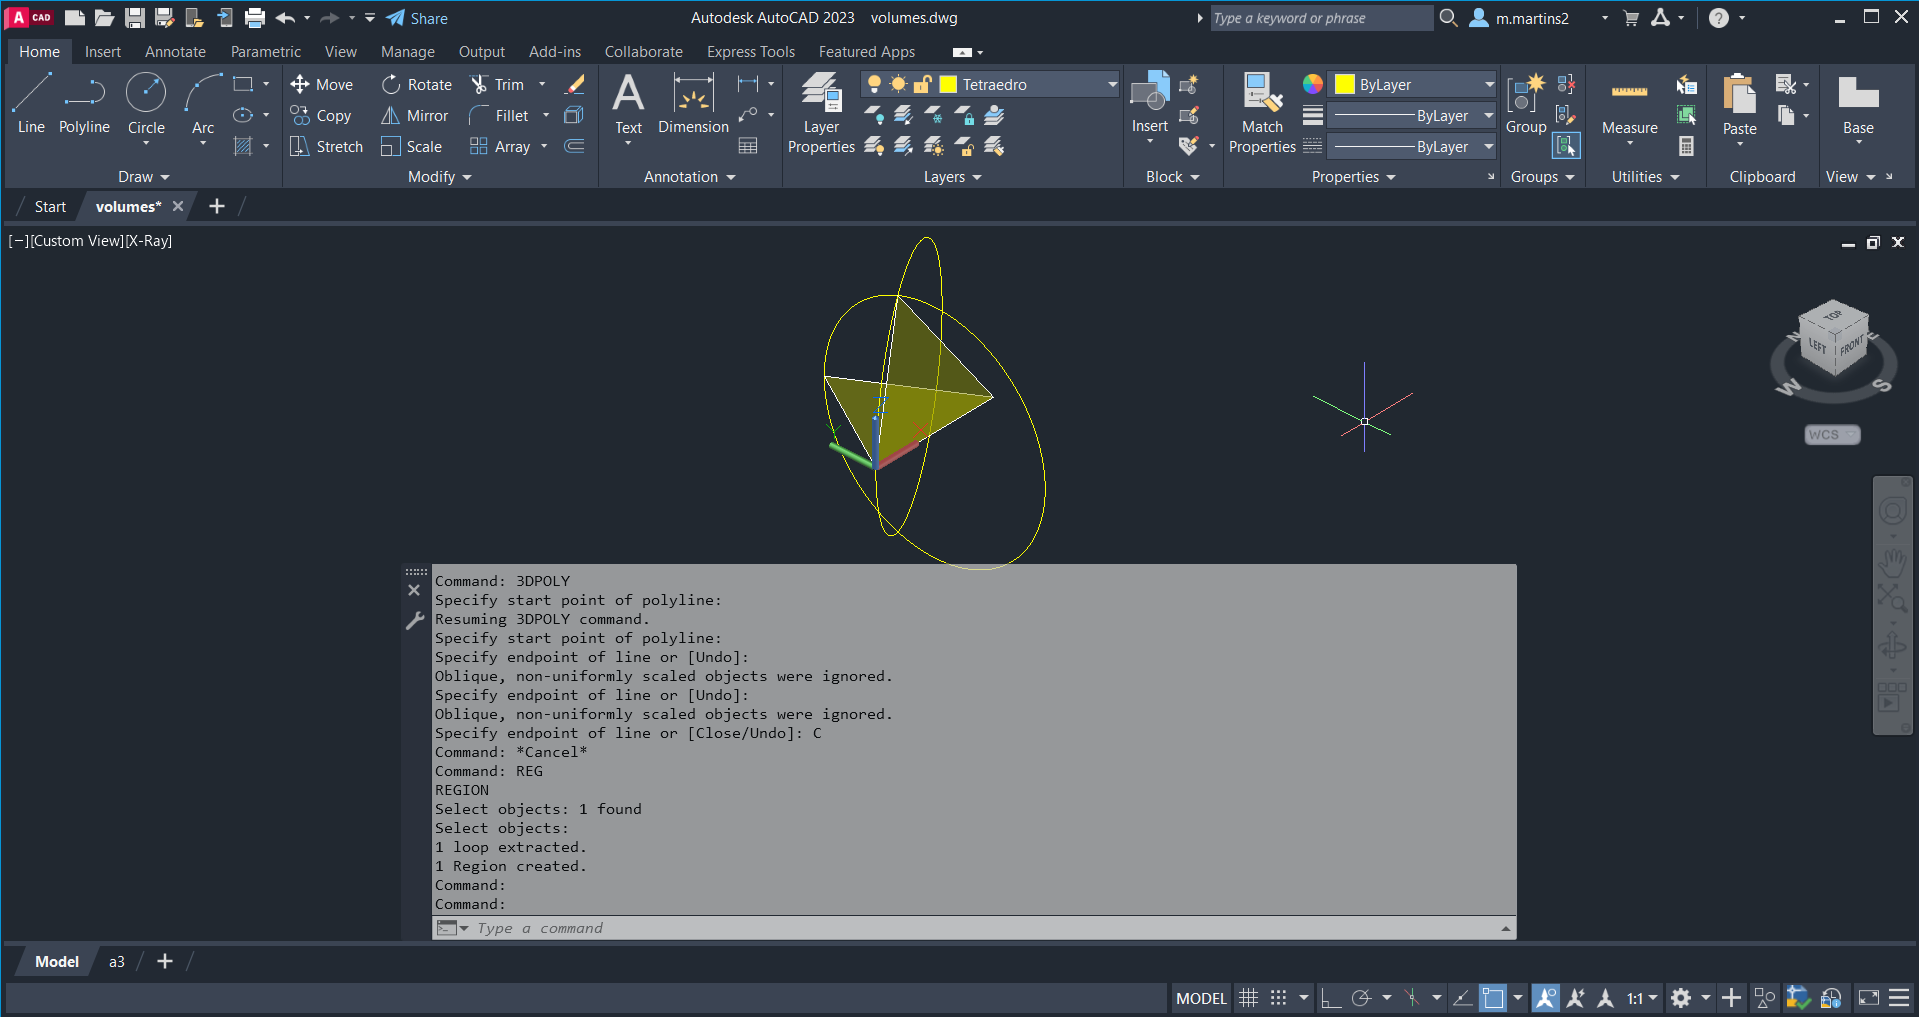Expand the Draw panel options
Screen dimensions: 1919x1017
coord(144,177)
